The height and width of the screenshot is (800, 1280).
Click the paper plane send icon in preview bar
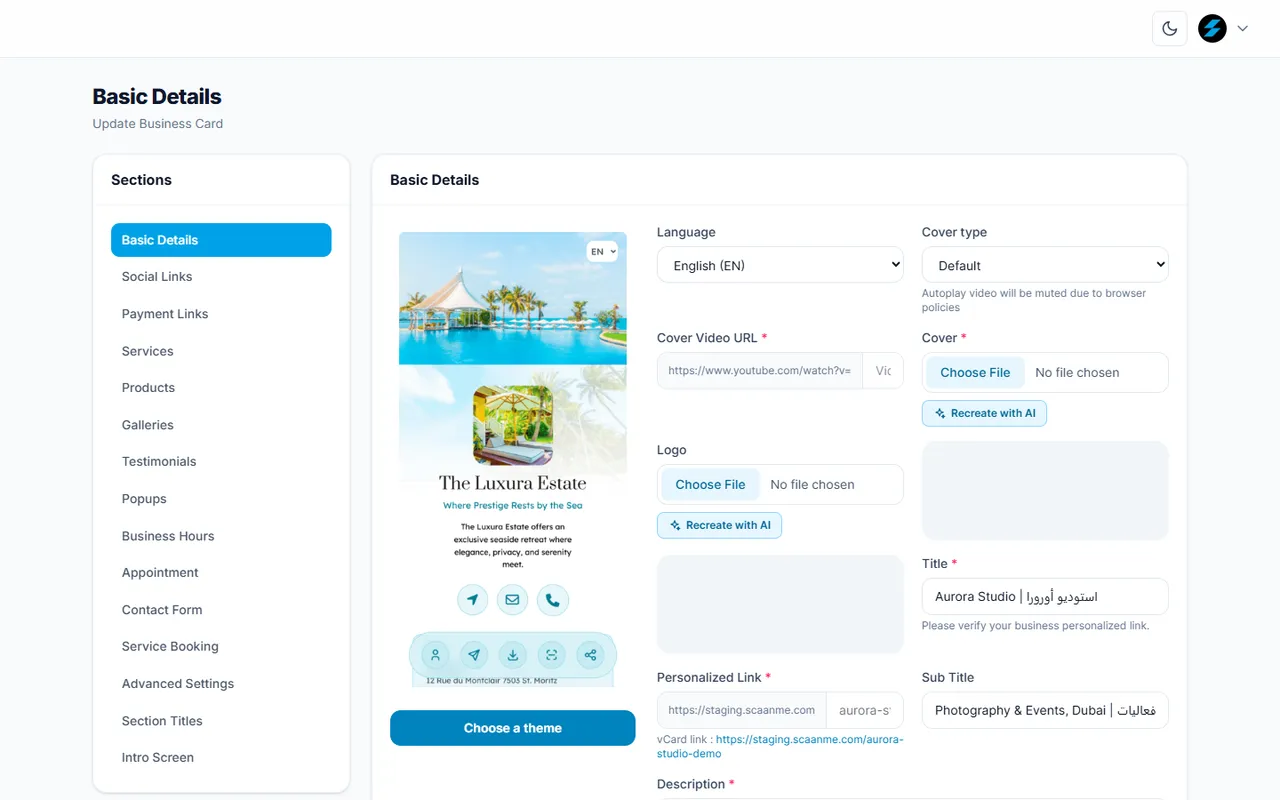(474, 655)
